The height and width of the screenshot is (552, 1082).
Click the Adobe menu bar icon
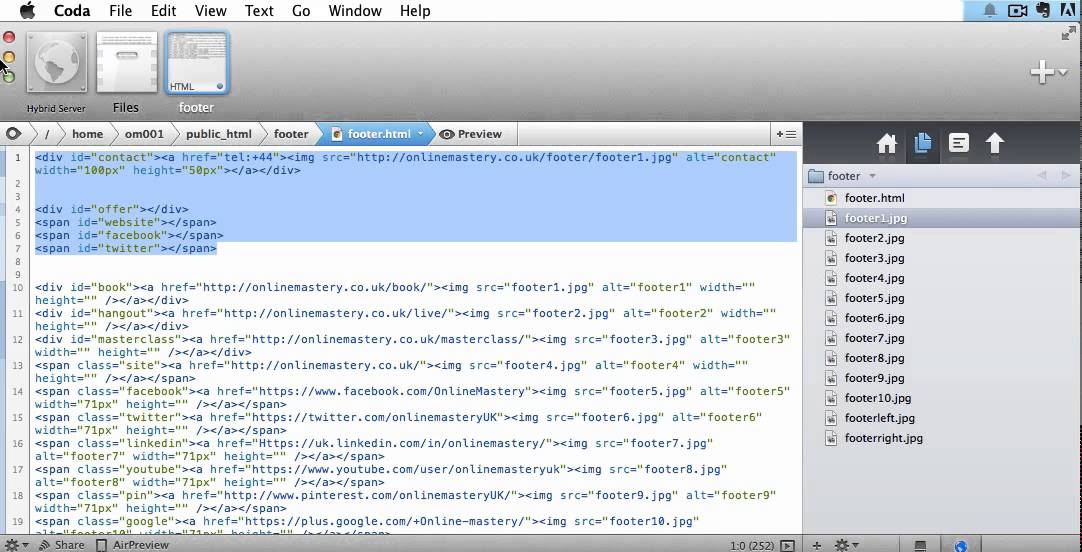1070,10
